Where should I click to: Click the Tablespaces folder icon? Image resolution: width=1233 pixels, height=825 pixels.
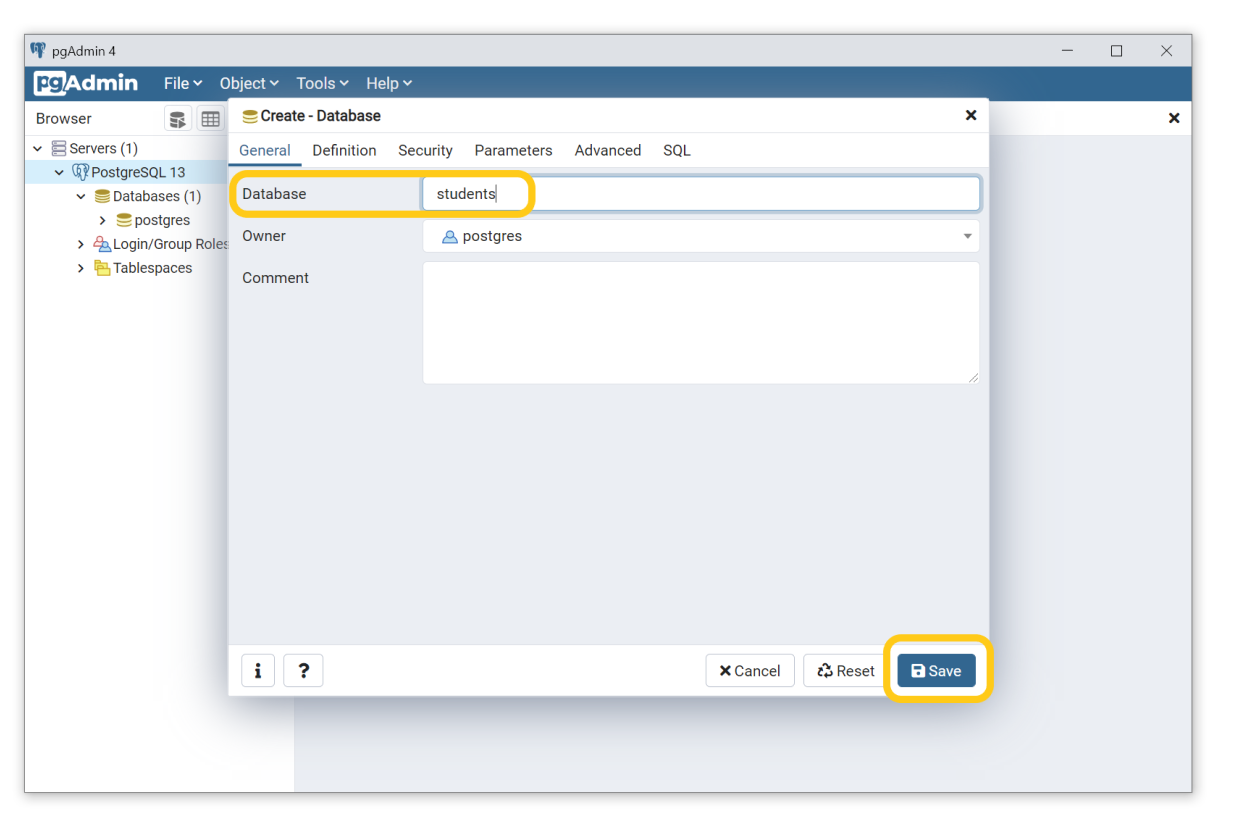(x=102, y=268)
